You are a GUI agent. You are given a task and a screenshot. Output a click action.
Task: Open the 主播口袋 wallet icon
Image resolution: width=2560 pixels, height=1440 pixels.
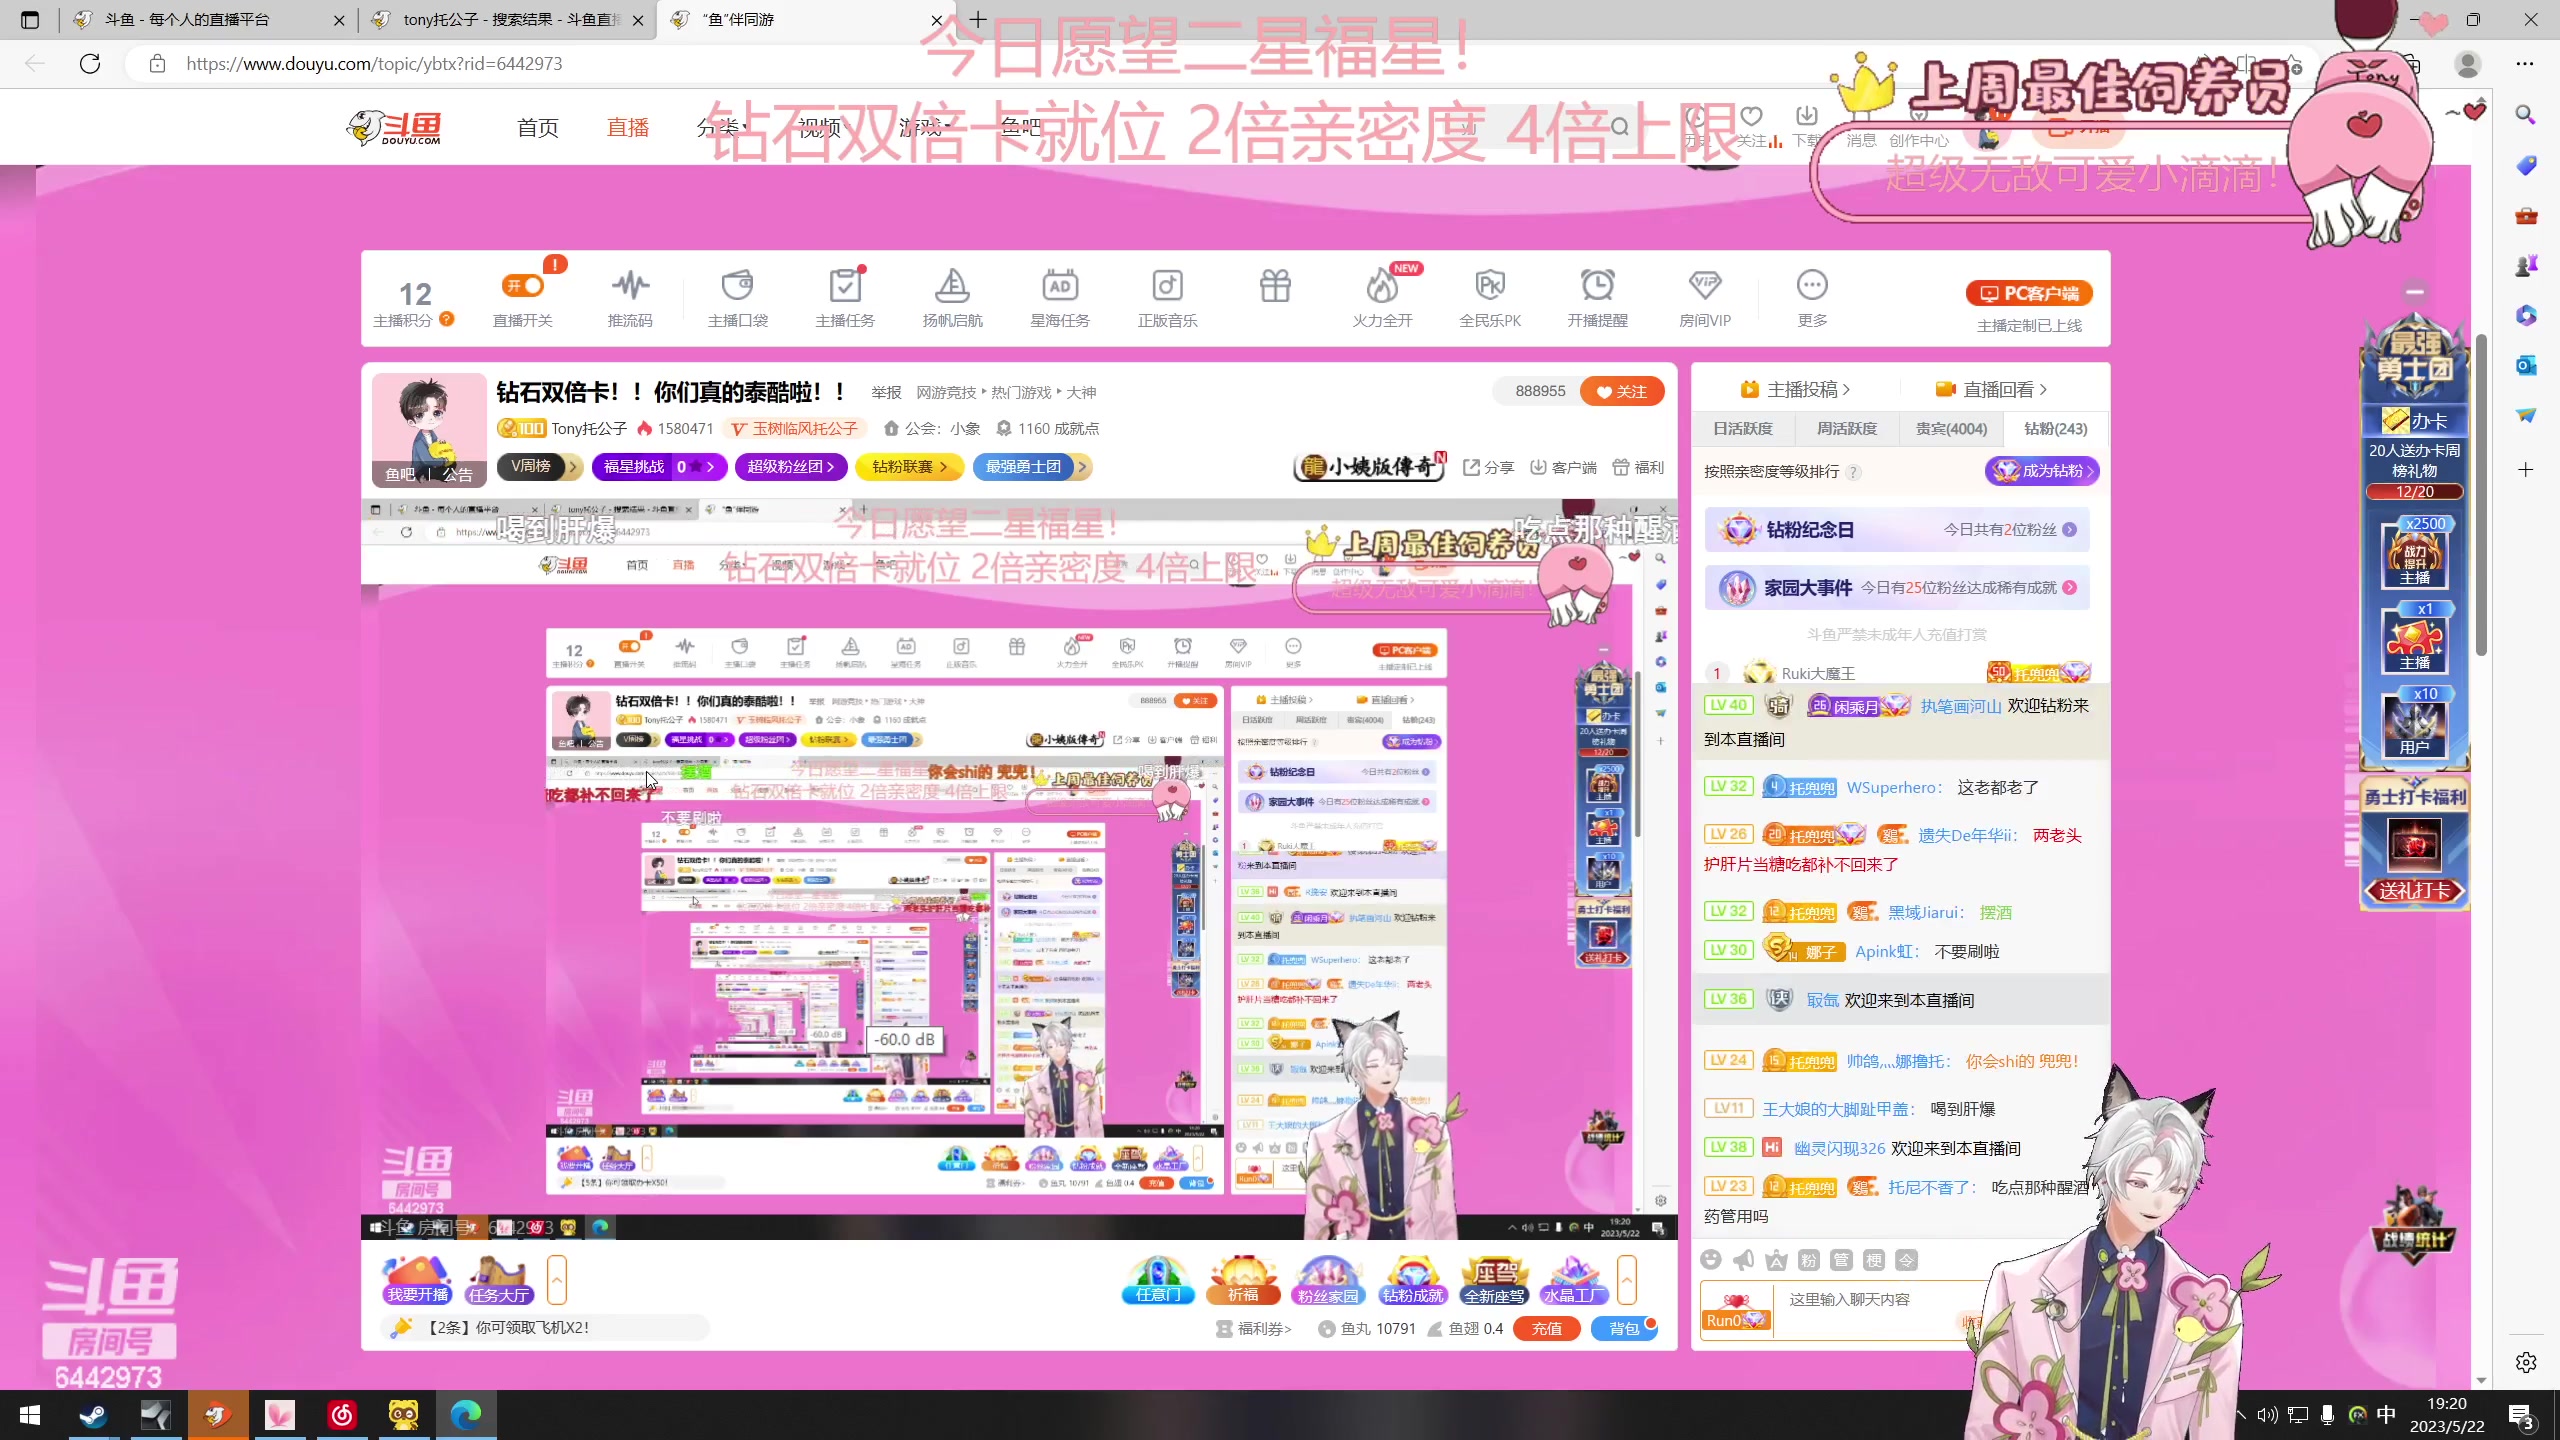(x=738, y=298)
